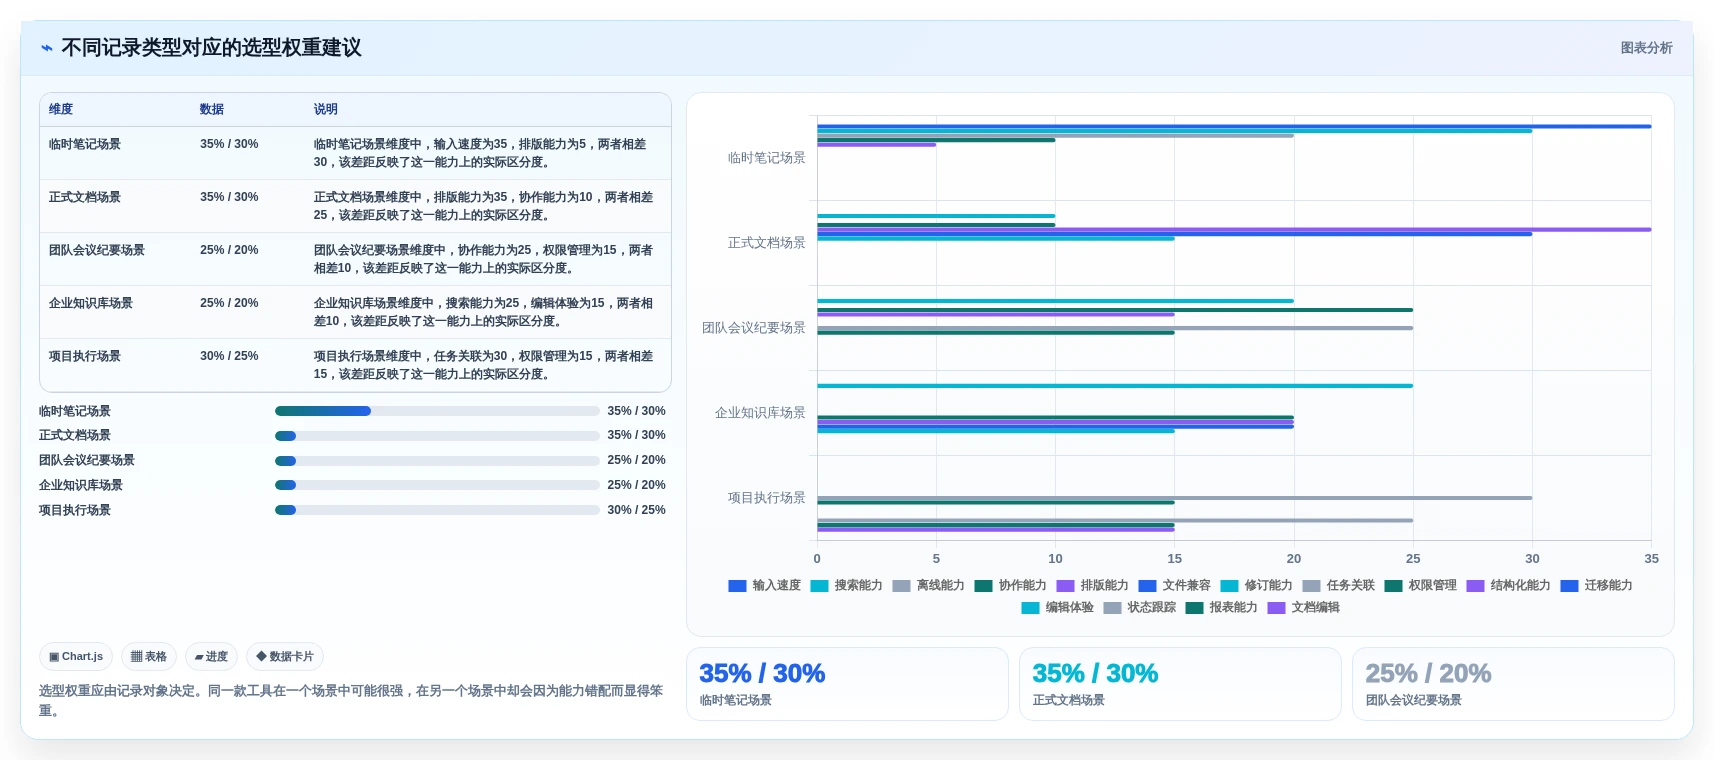1714x760 pixels.
Task: Click the 数据 column header
Action: 211,109
